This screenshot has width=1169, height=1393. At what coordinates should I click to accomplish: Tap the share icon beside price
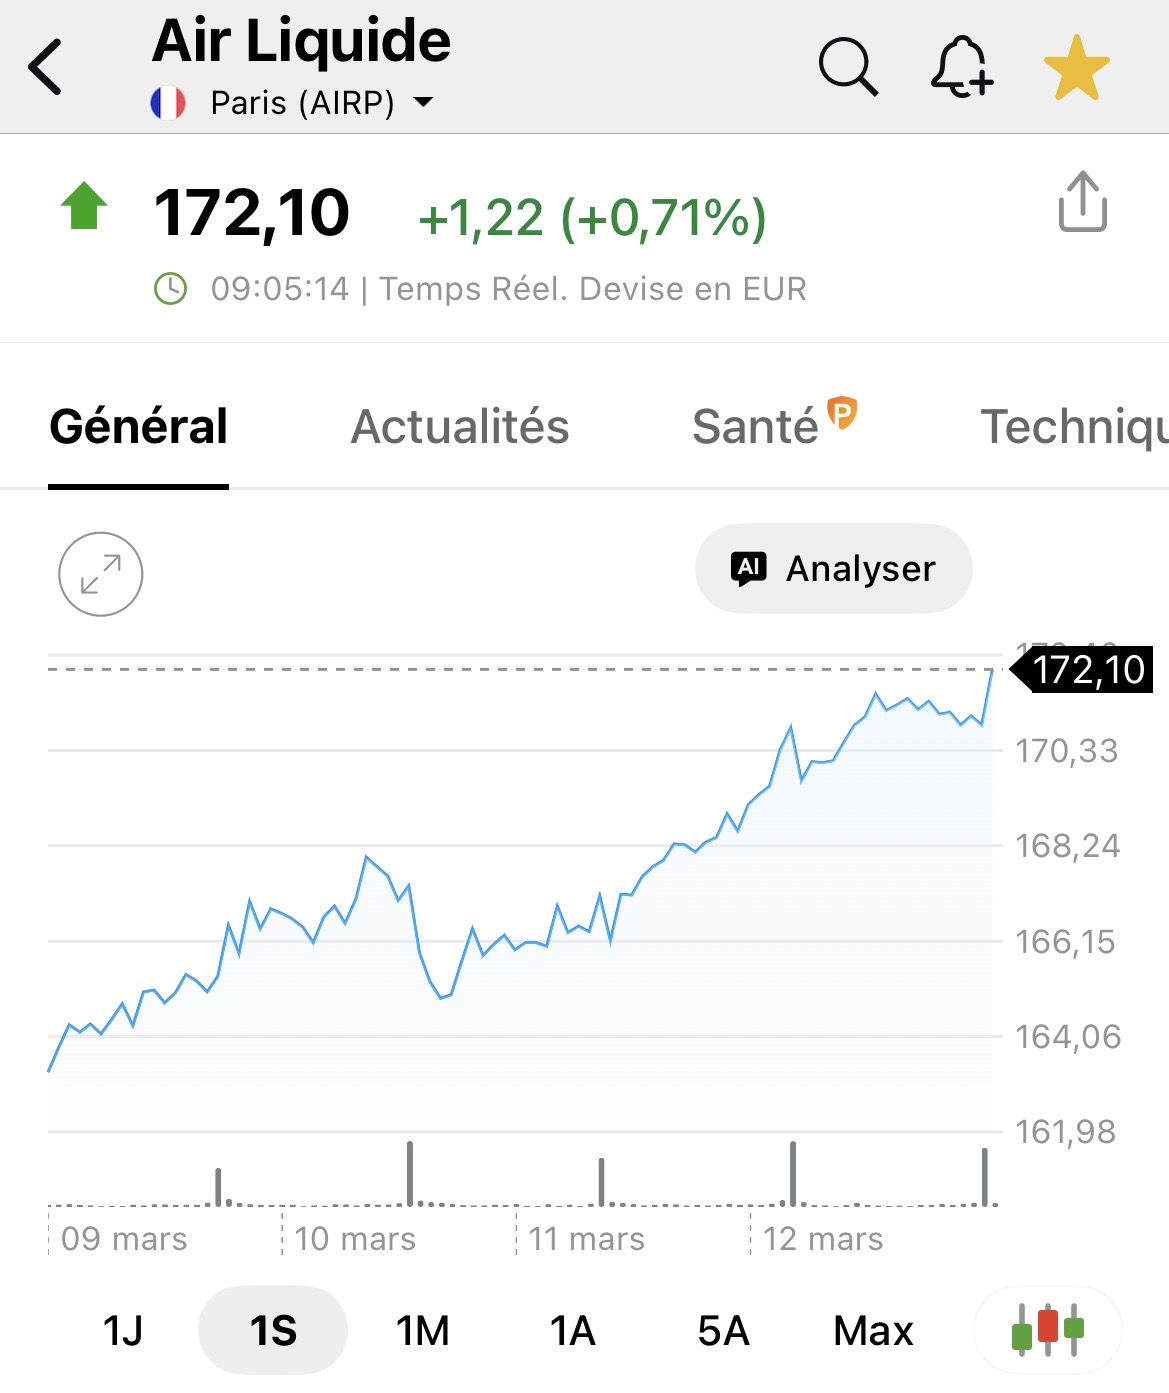point(1082,202)
